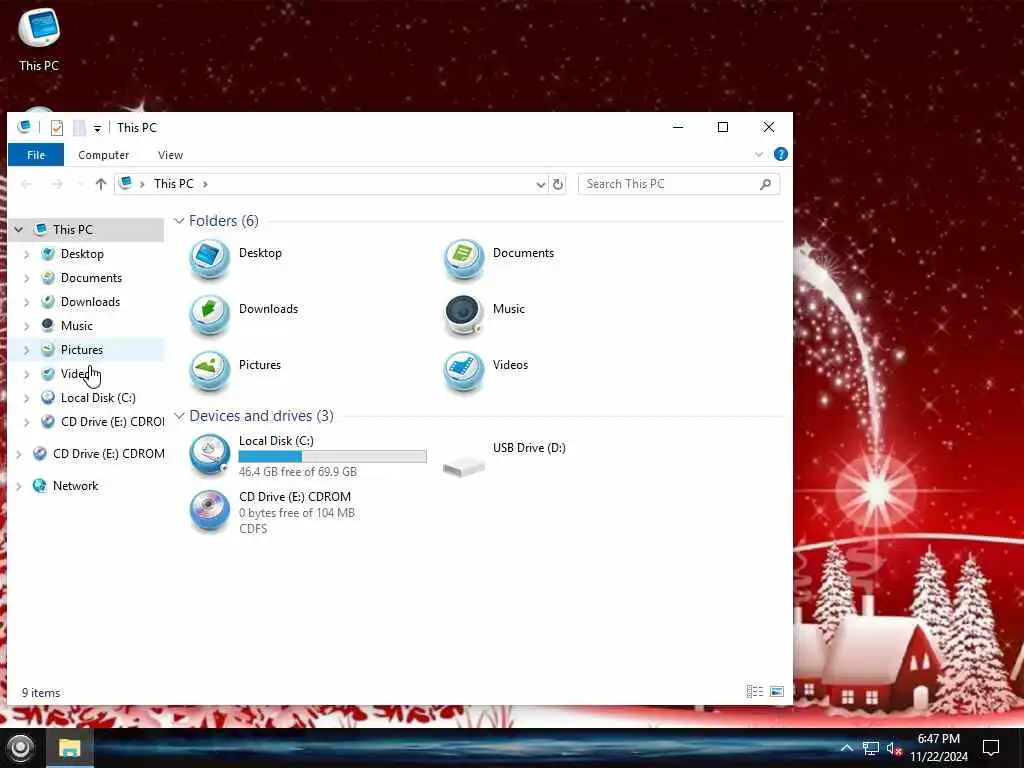This screenshot has width=1024, height=768.
Task: Click the Start button on taskbar
Action: (x=20, y=748)
